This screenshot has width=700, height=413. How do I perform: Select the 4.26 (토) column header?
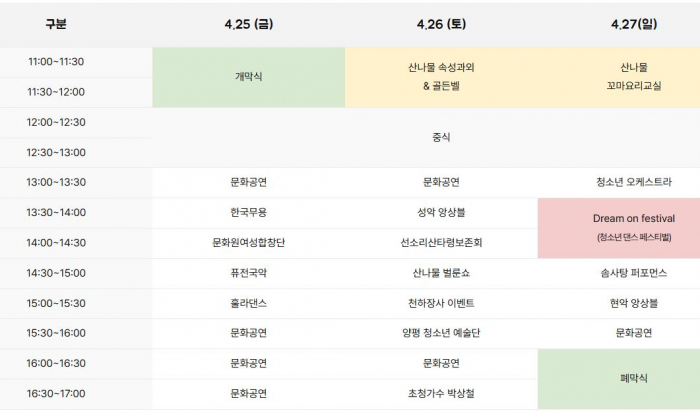coord(441,23)
